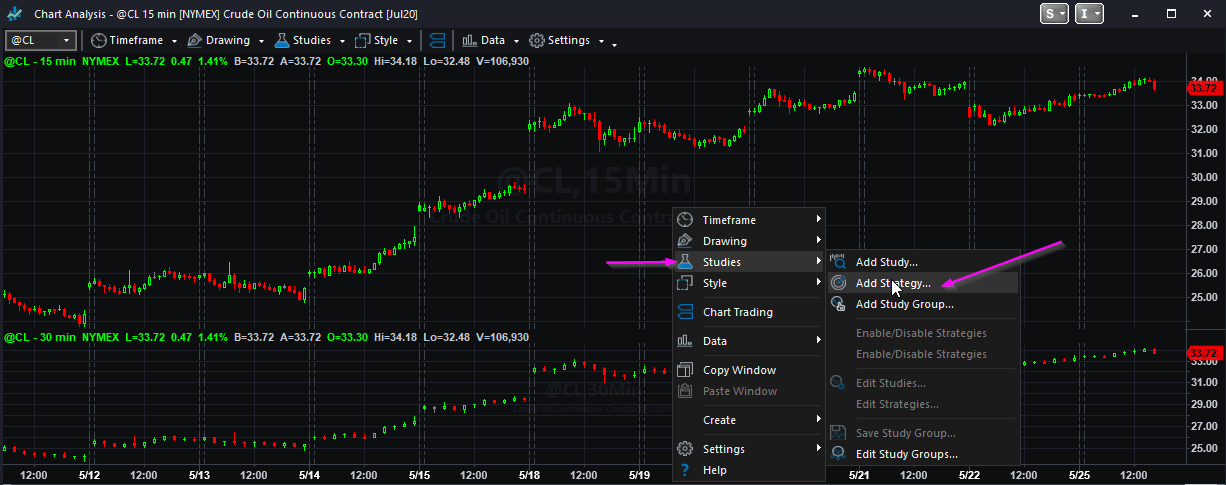Click the Style icon in toolbar
This screenshot has width=1226, height=485.
[361, 40]
